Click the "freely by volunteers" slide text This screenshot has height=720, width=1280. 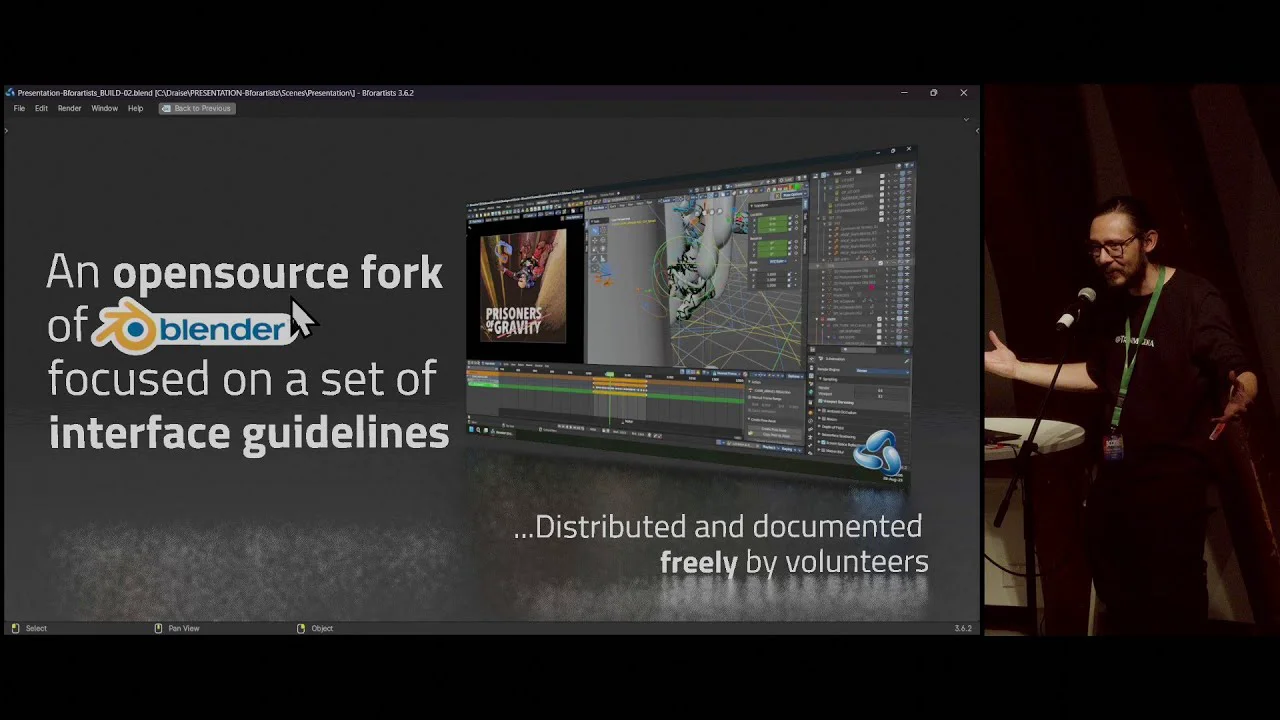pyautogui.click(x=794, y=562)
